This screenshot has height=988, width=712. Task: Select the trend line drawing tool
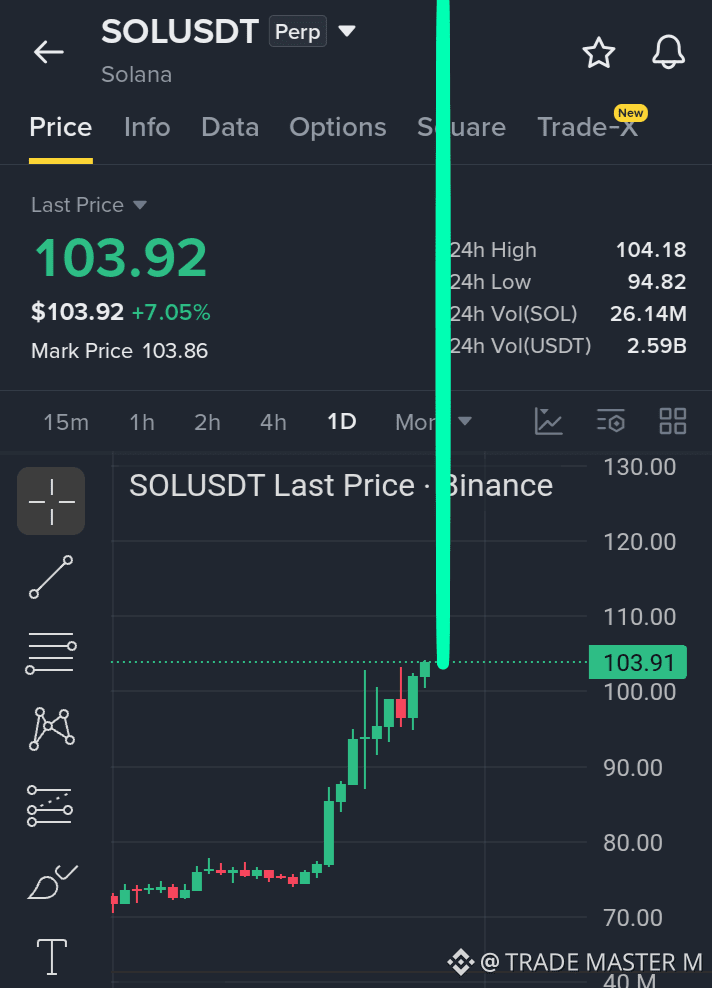tap(51, 577)
